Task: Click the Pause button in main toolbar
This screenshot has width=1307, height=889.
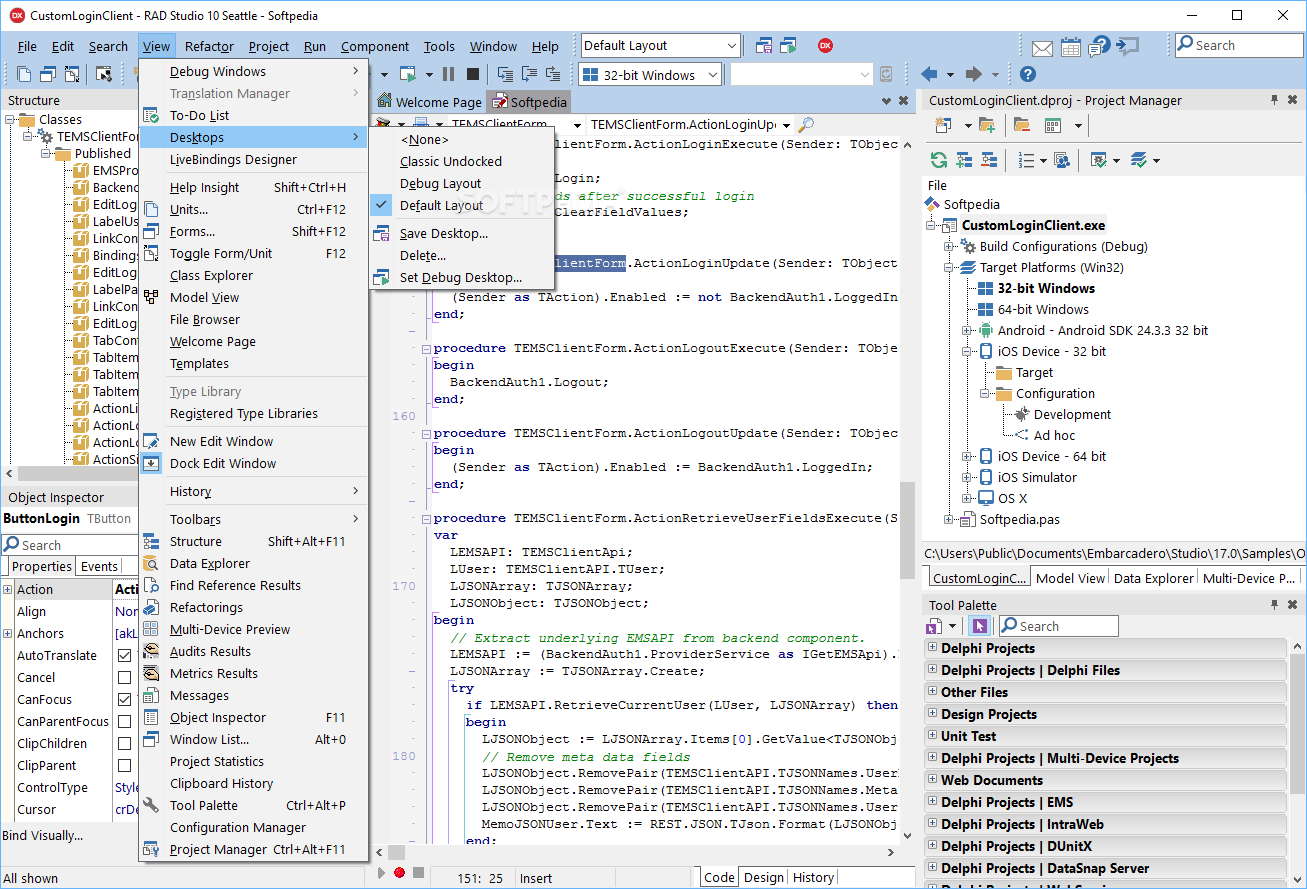Action: [448, 74]
